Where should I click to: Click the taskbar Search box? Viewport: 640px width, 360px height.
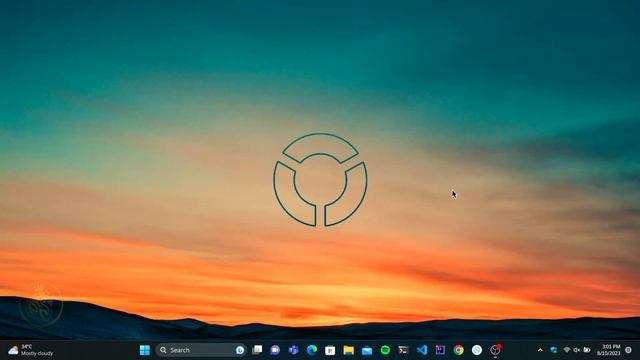point(201,350)
